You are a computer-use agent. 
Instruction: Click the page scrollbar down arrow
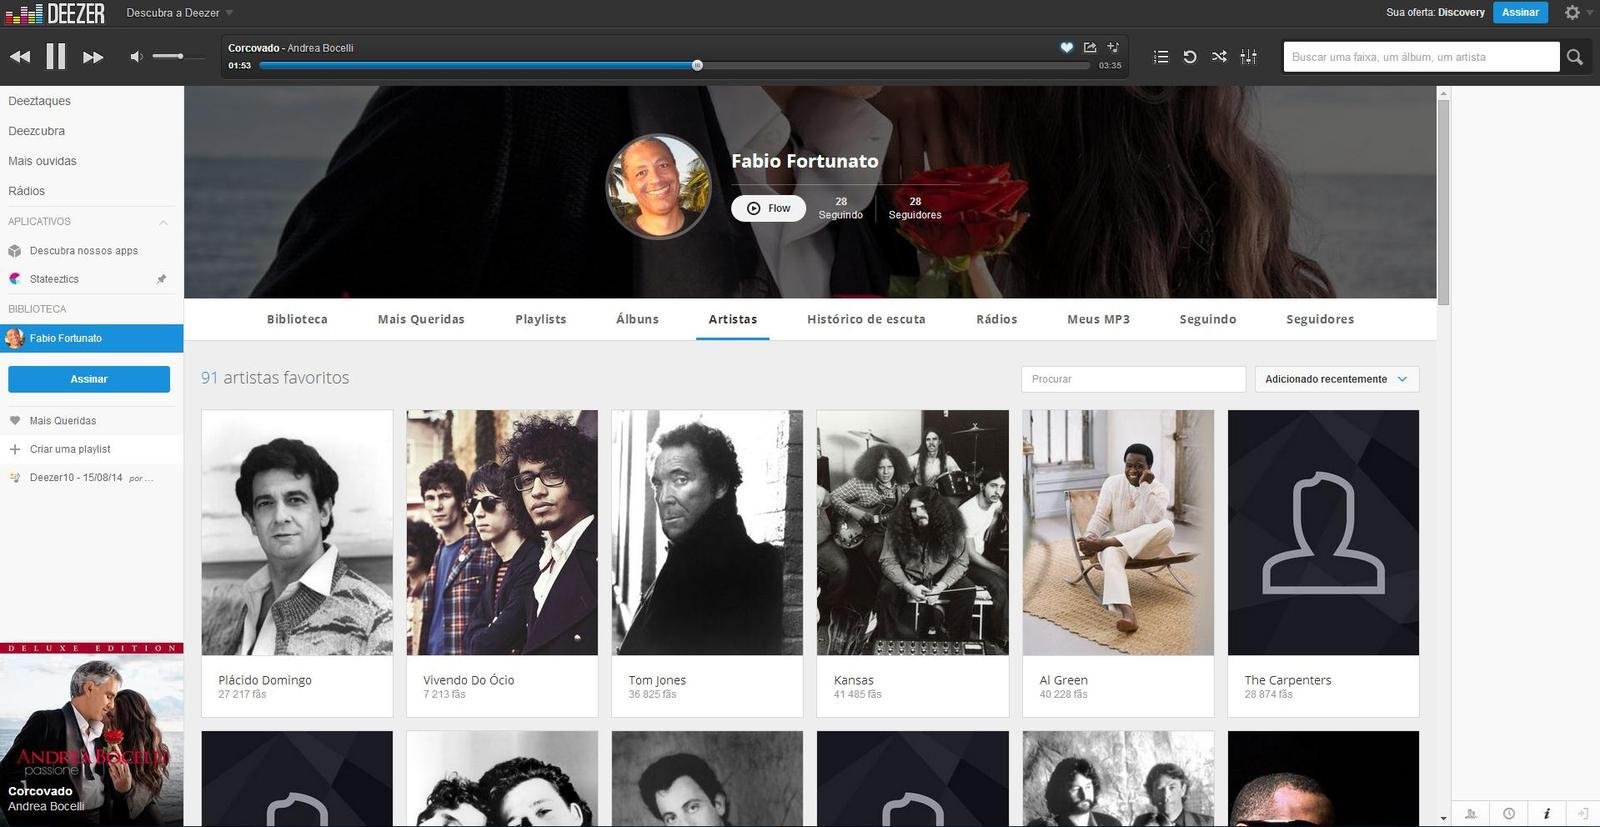tap(1443, 819)
